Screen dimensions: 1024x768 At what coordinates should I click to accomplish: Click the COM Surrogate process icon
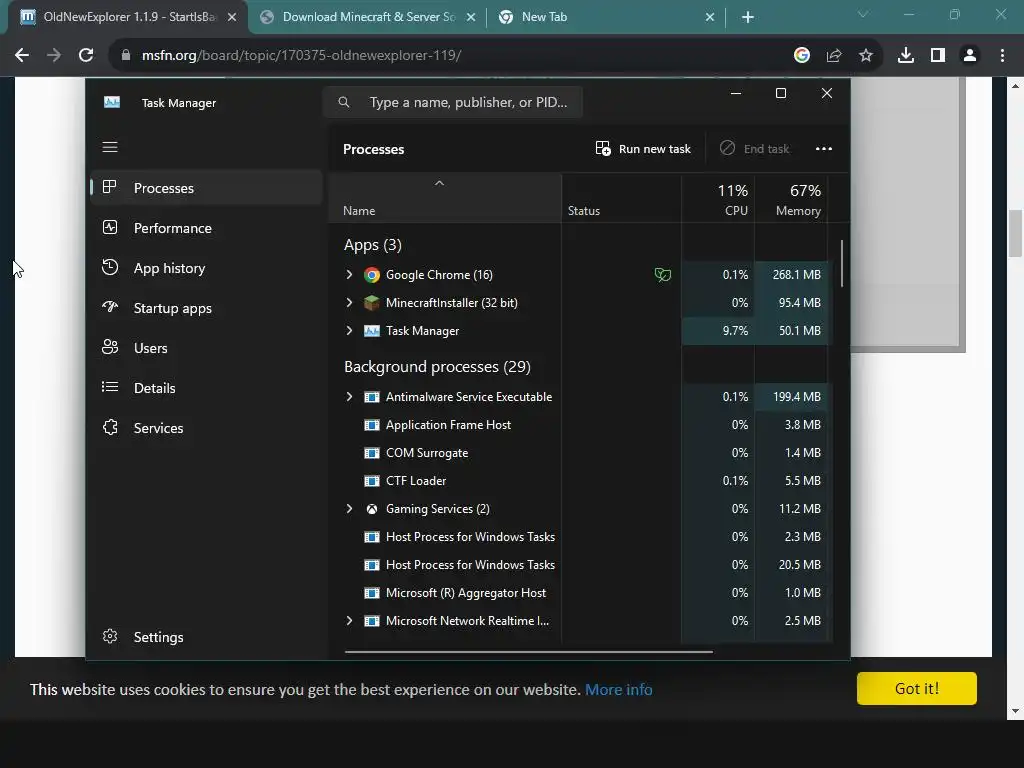[x=372, y=453]
